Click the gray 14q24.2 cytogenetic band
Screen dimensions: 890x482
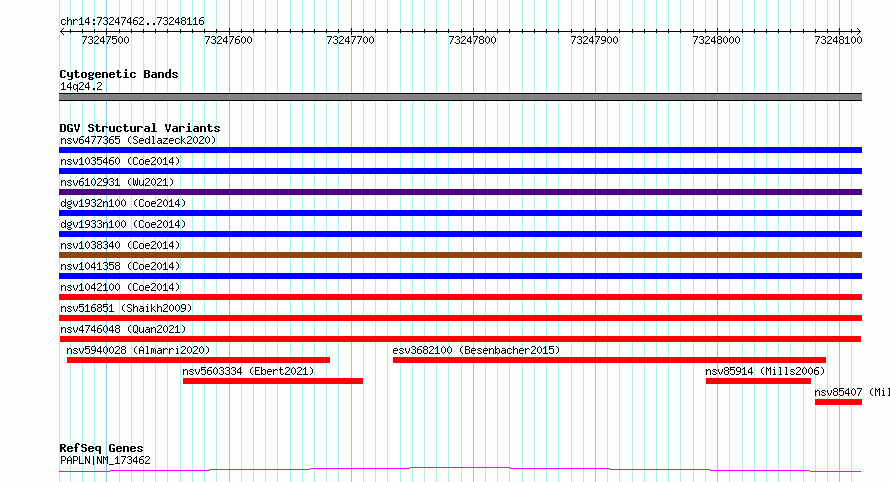point(460,97)
